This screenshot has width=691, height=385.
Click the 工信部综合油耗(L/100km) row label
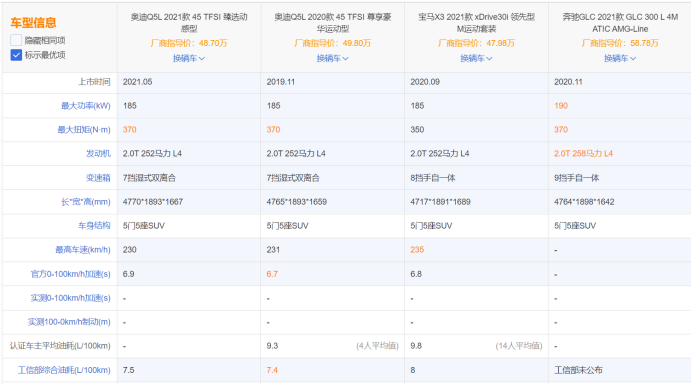(x=64, y=370)
